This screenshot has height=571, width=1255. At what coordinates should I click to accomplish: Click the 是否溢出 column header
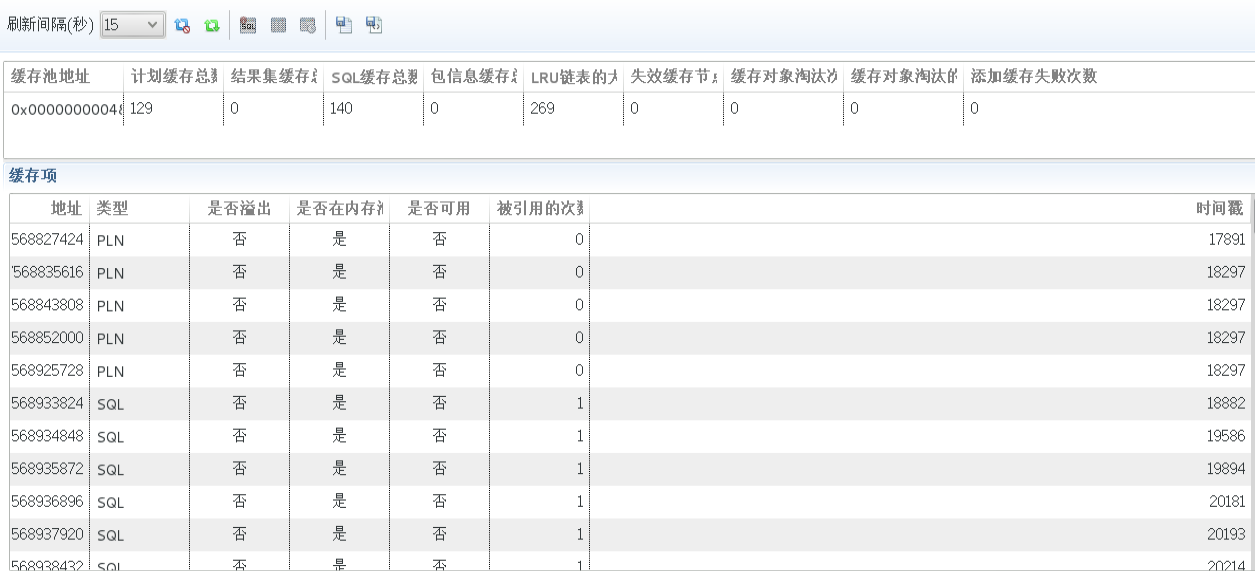pos(239,208)
